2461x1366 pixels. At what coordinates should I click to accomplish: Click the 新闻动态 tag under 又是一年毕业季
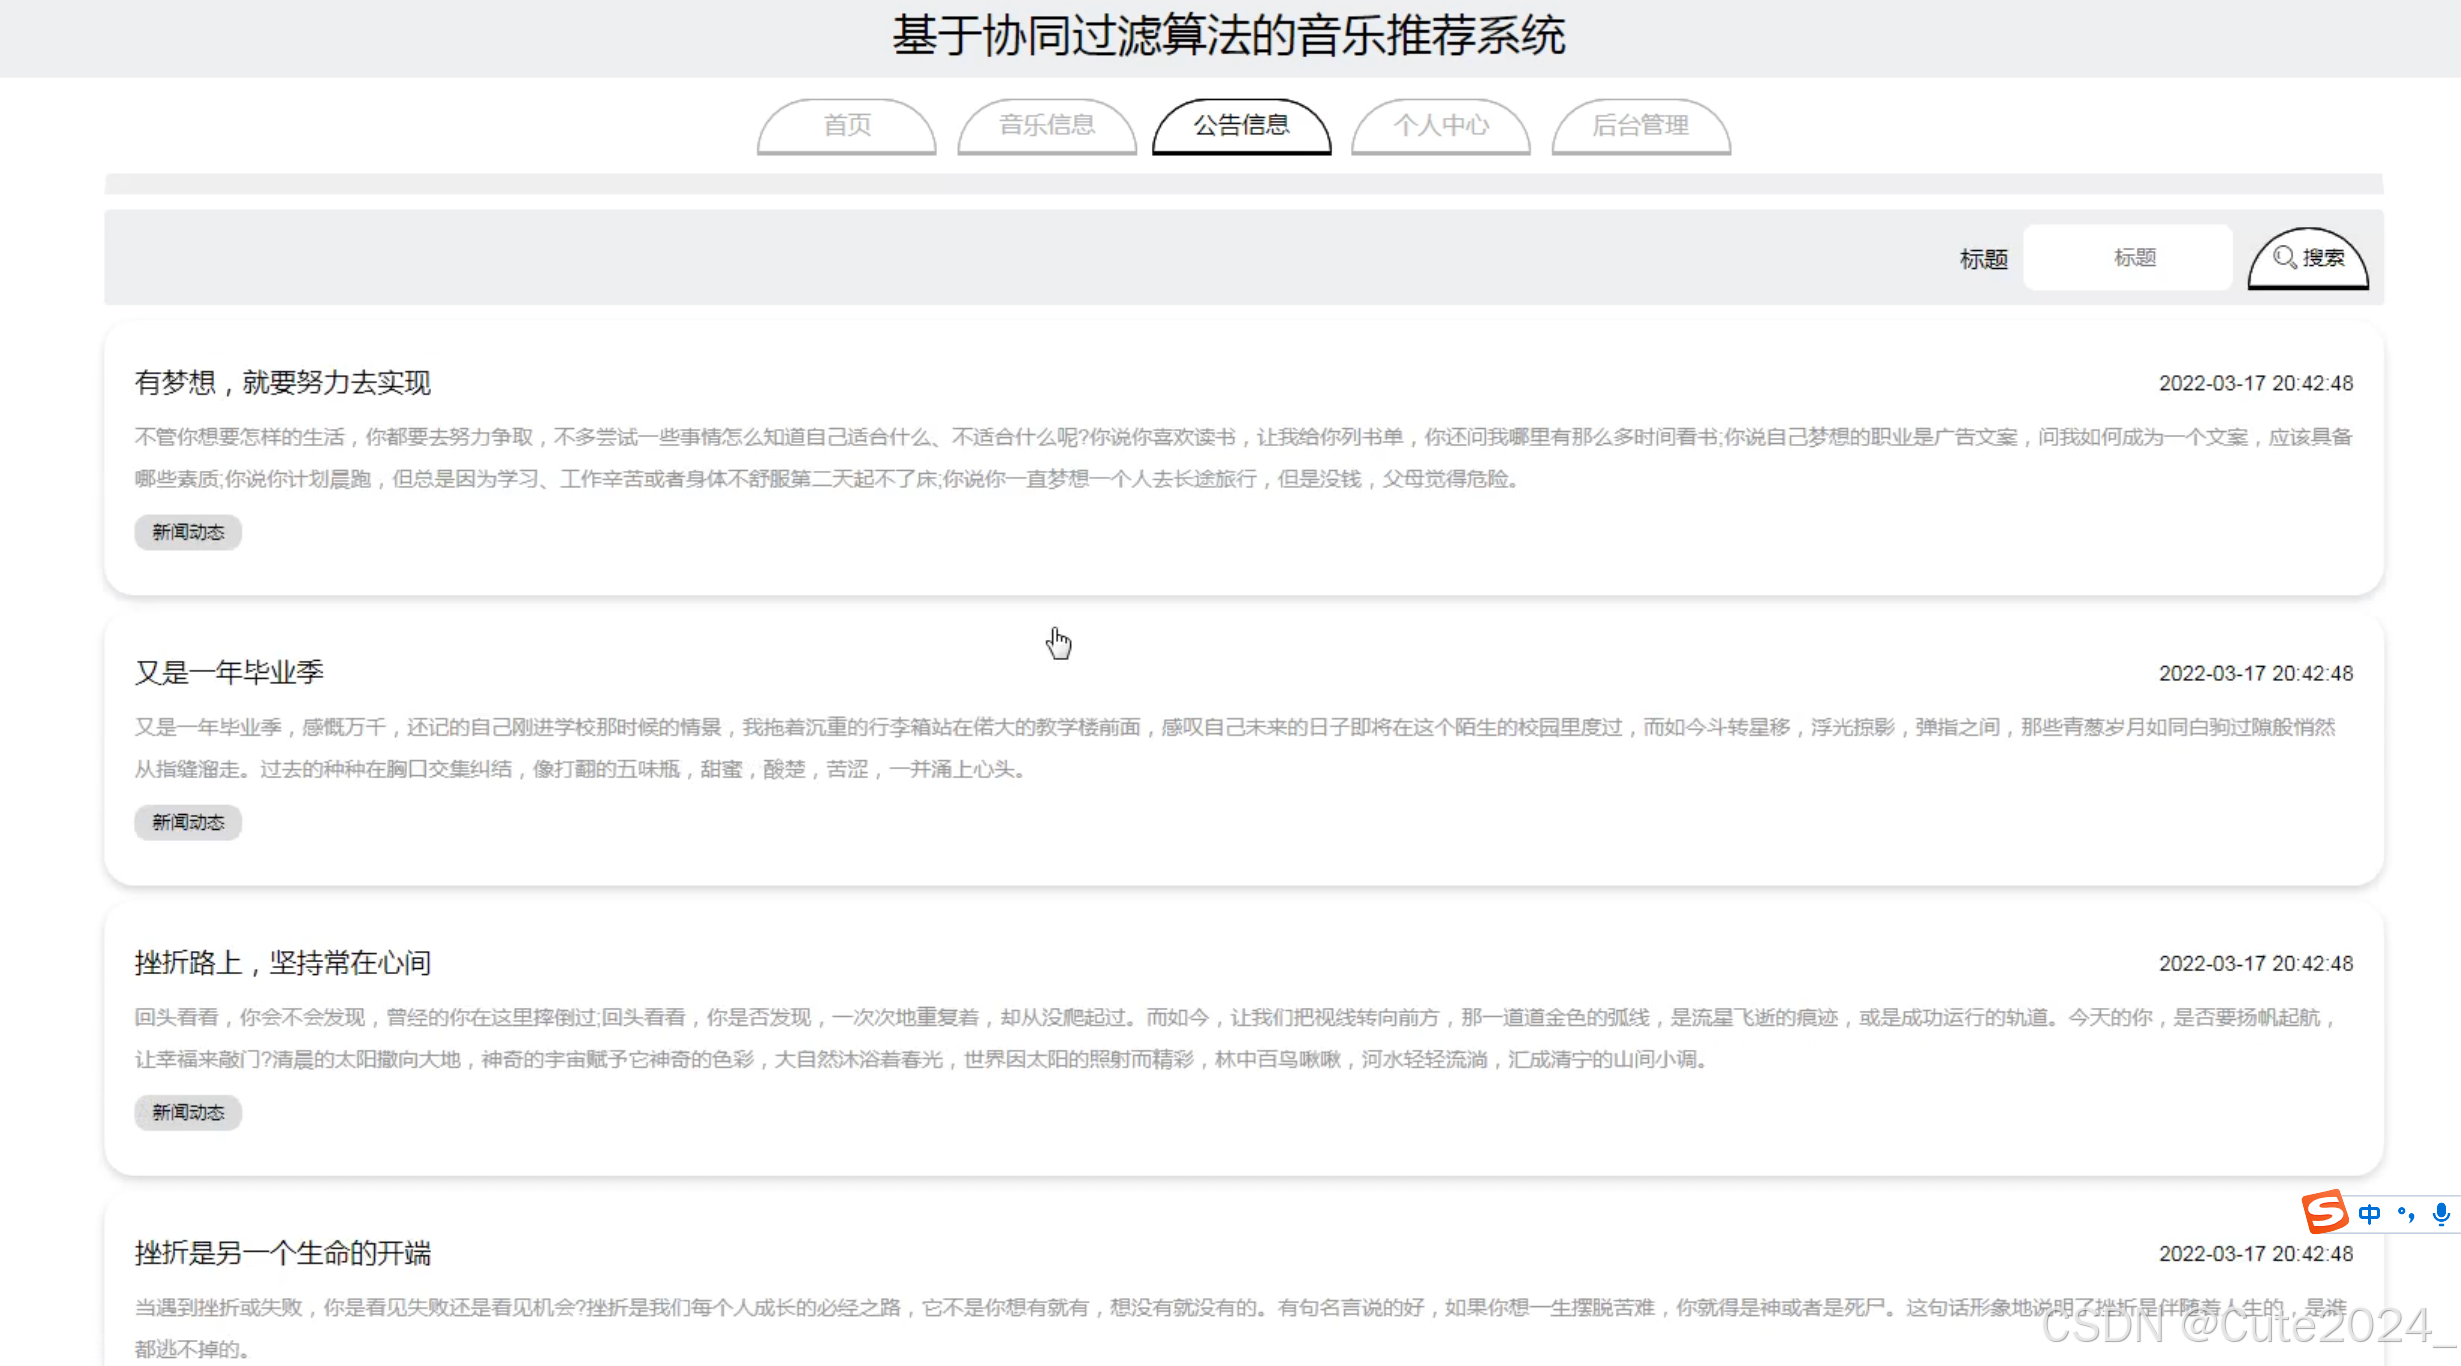pos(187,822)
